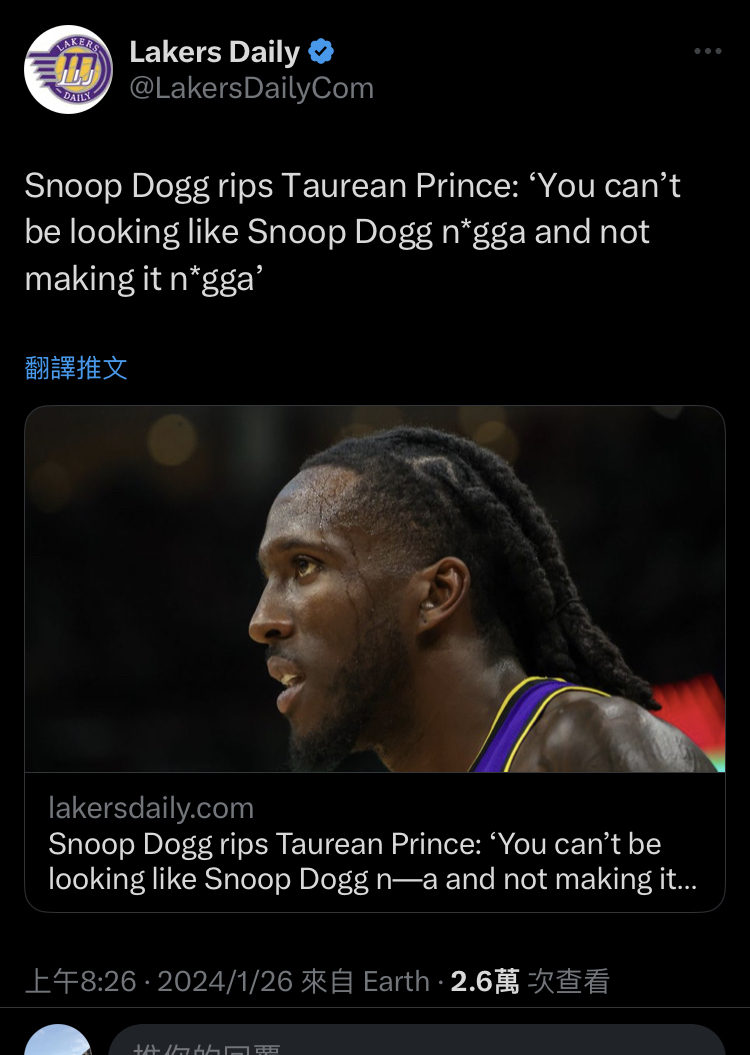Open the Lakers Daily profile avatar
Screen dimensions: 750x1055
(68, 69)
